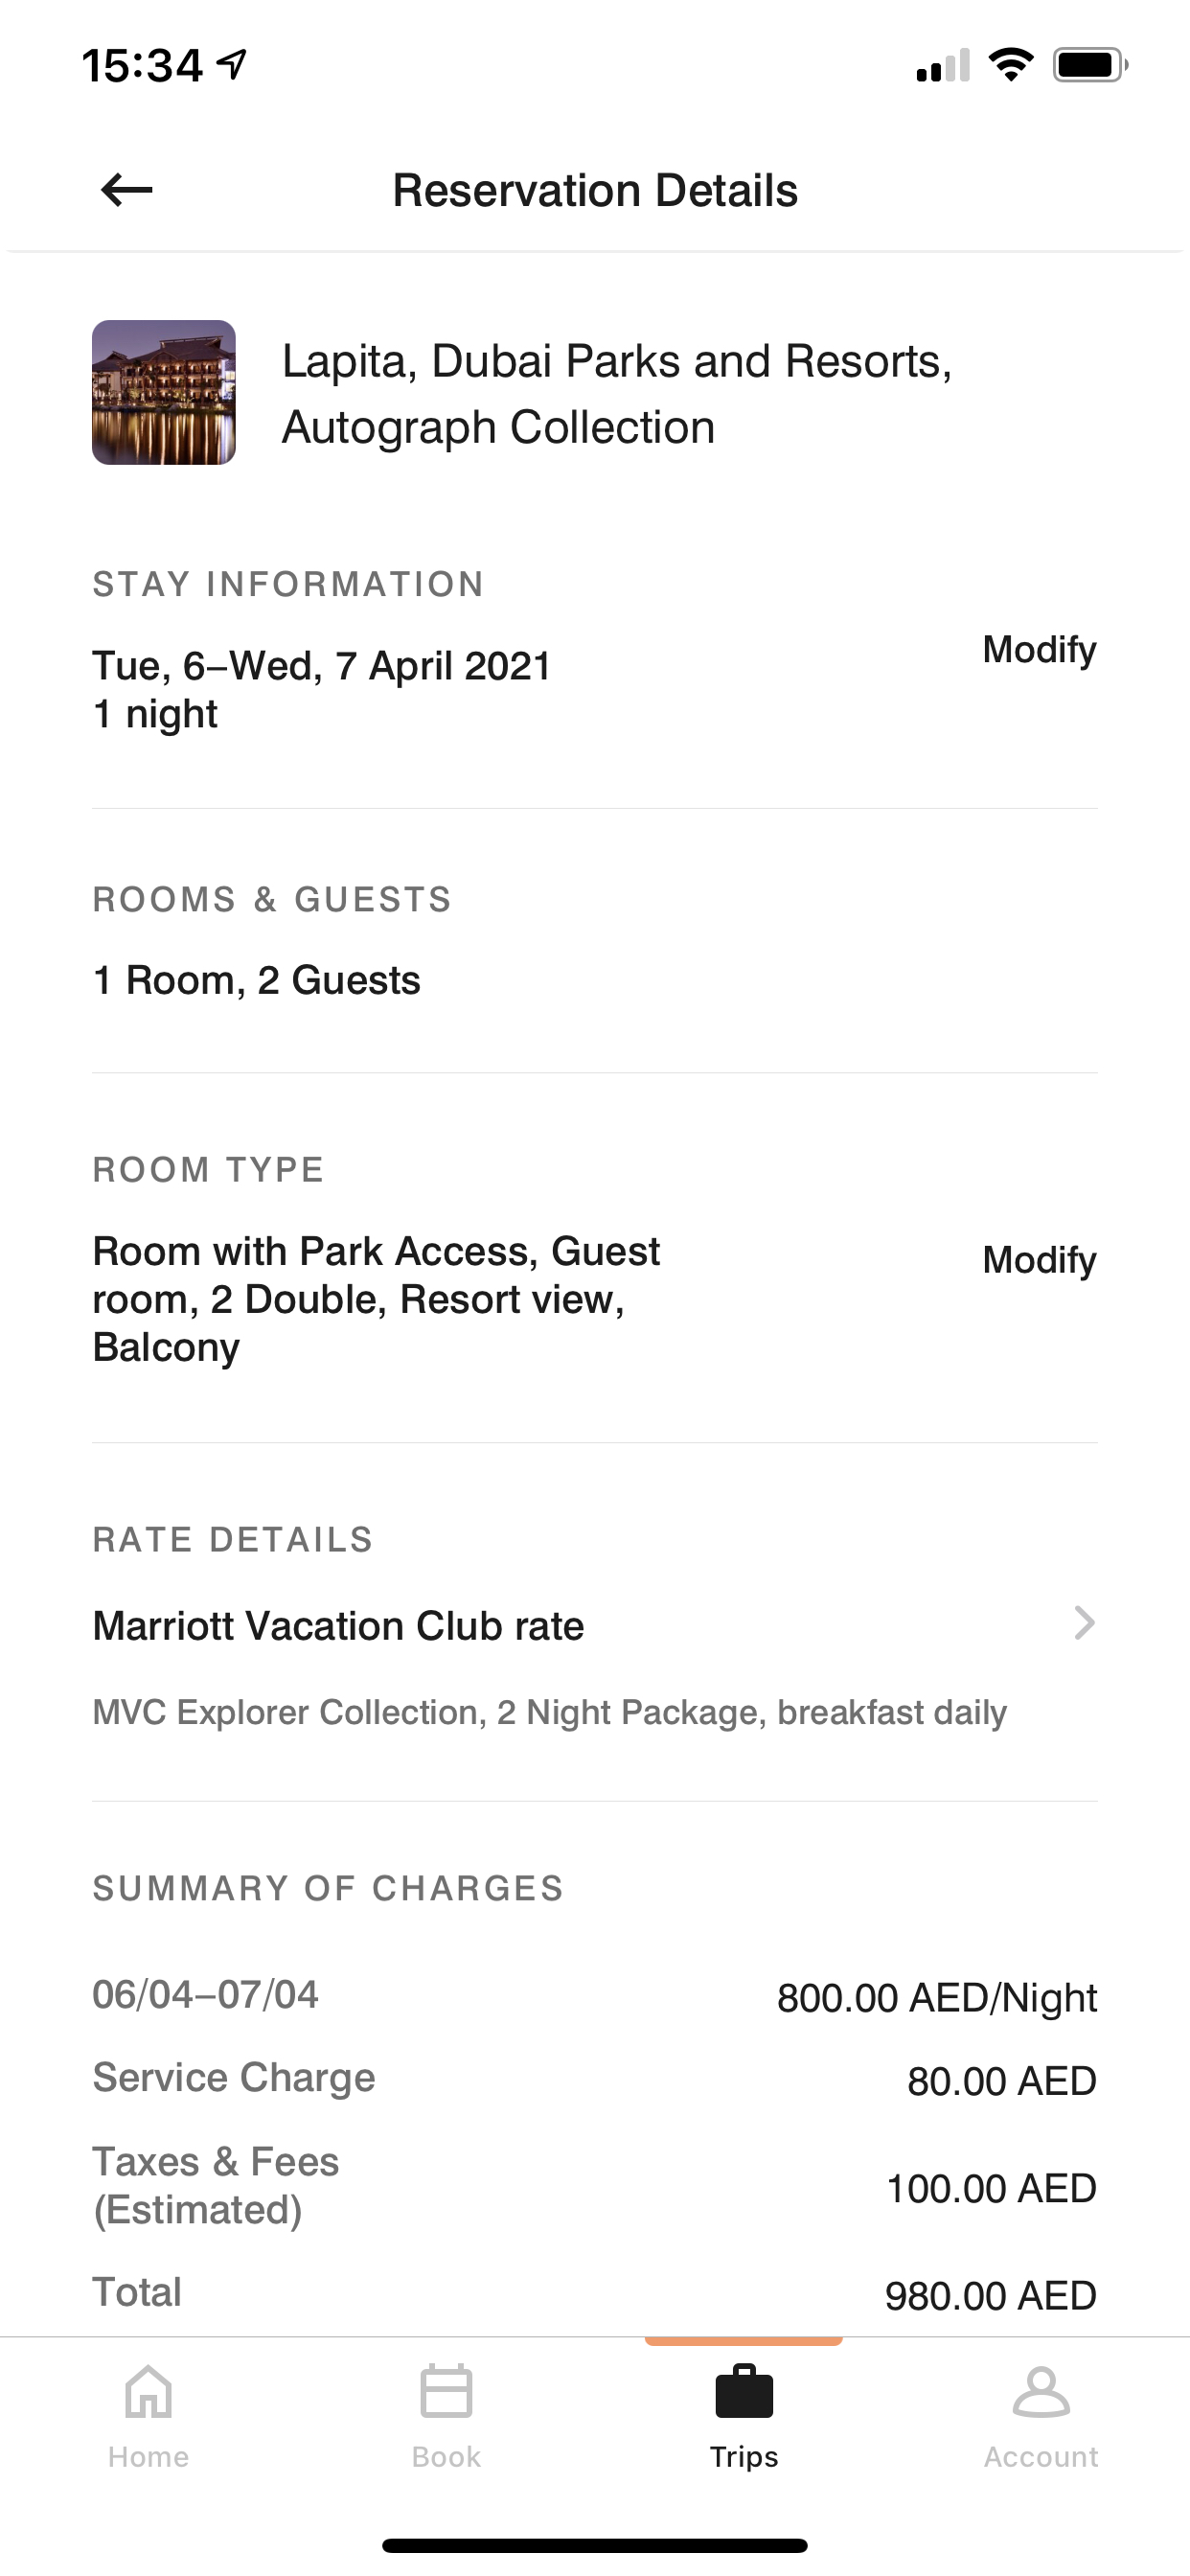Open Marriott Vacation Club rate details
Image resolution: width=1190 pixels, height=2576 pixels.
(595, 1626)
